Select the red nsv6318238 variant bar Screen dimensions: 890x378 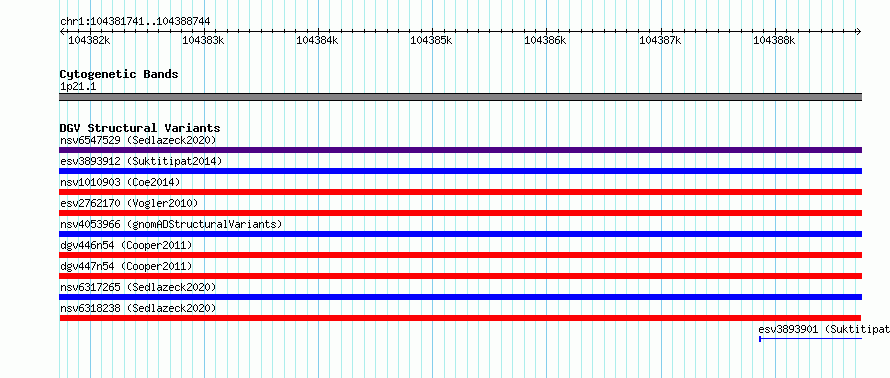click(x=460, y=318)
